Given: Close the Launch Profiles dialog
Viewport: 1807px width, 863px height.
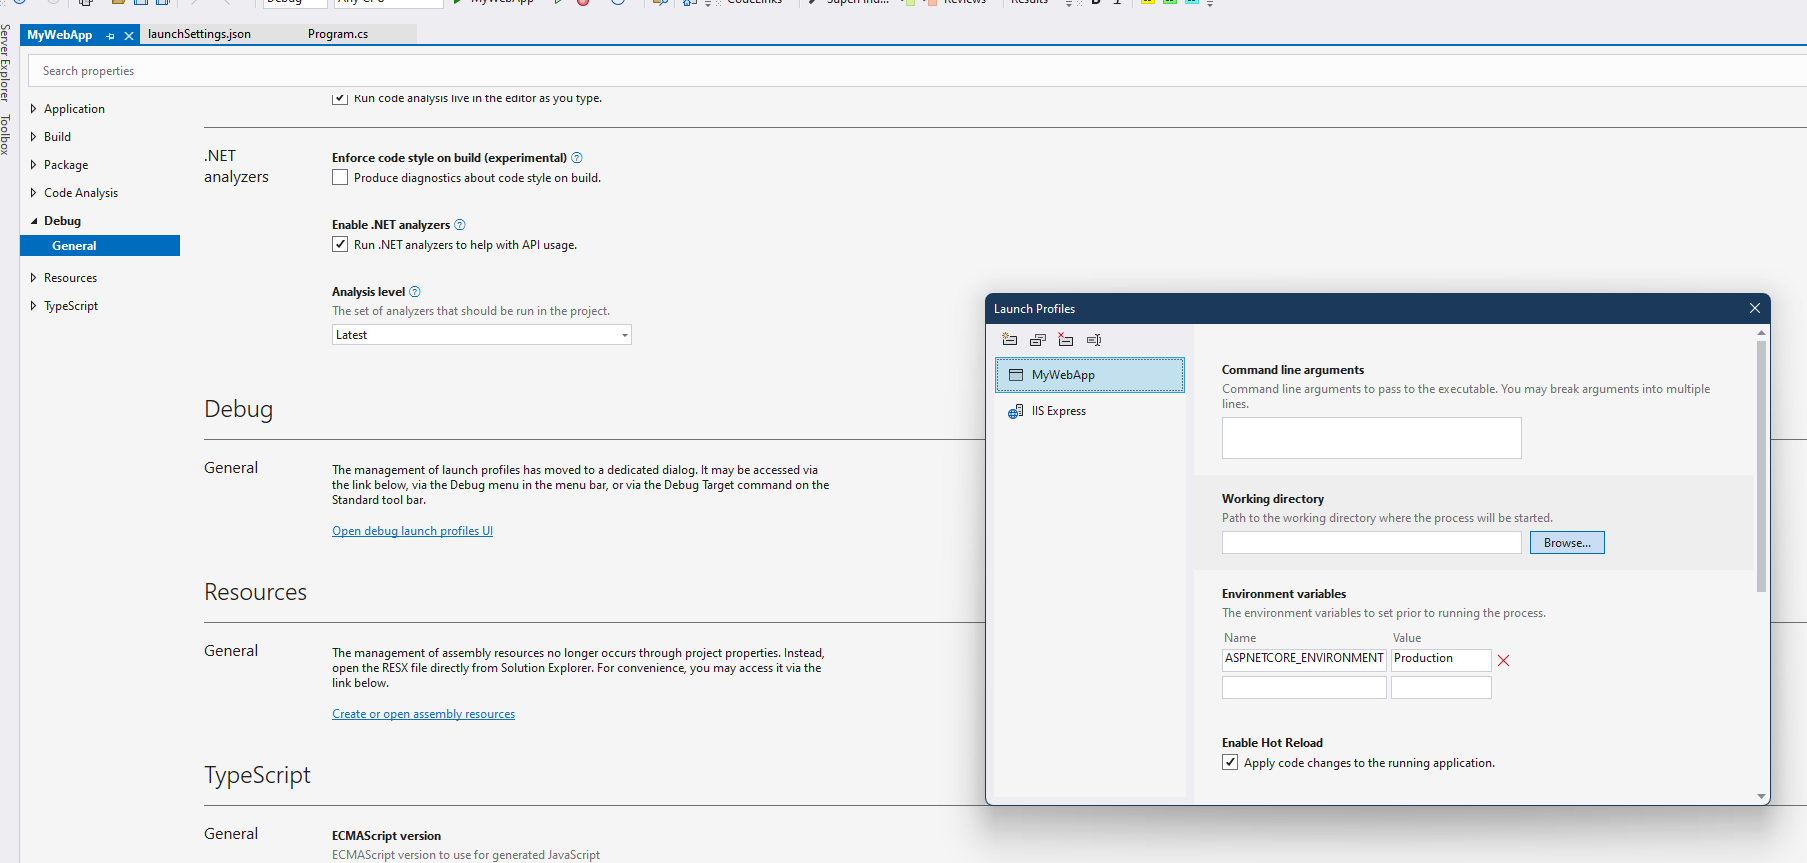Looking at the screenshot, I should pyautogui.click(x=1754, y=308).
